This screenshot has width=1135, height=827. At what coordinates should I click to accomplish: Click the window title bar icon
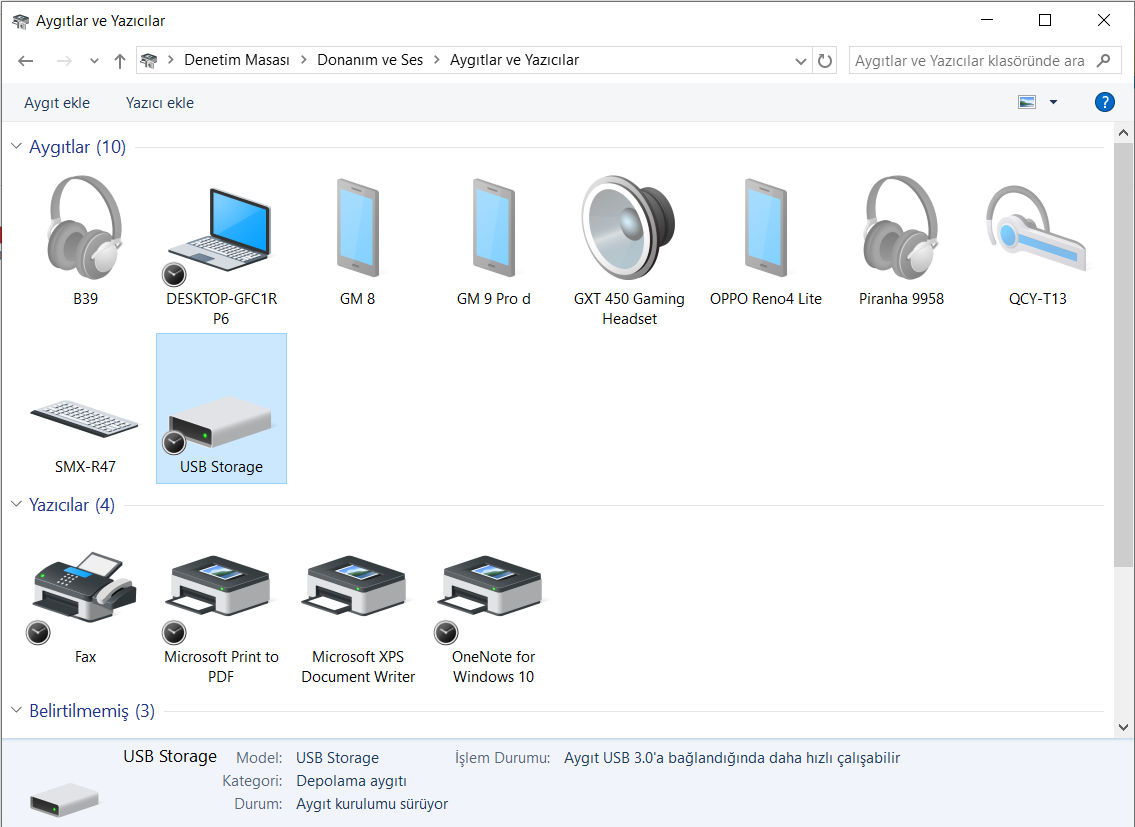click(21, 21)
